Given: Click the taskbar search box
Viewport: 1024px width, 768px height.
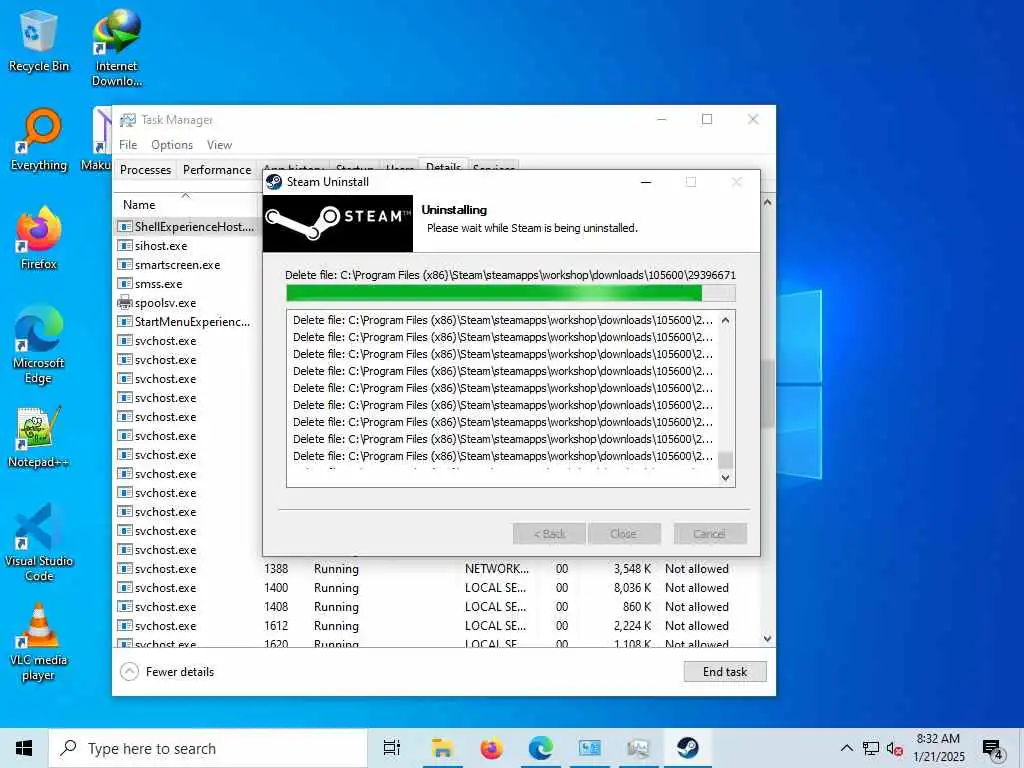Looking at the screenshot, I should pos(208,748).
